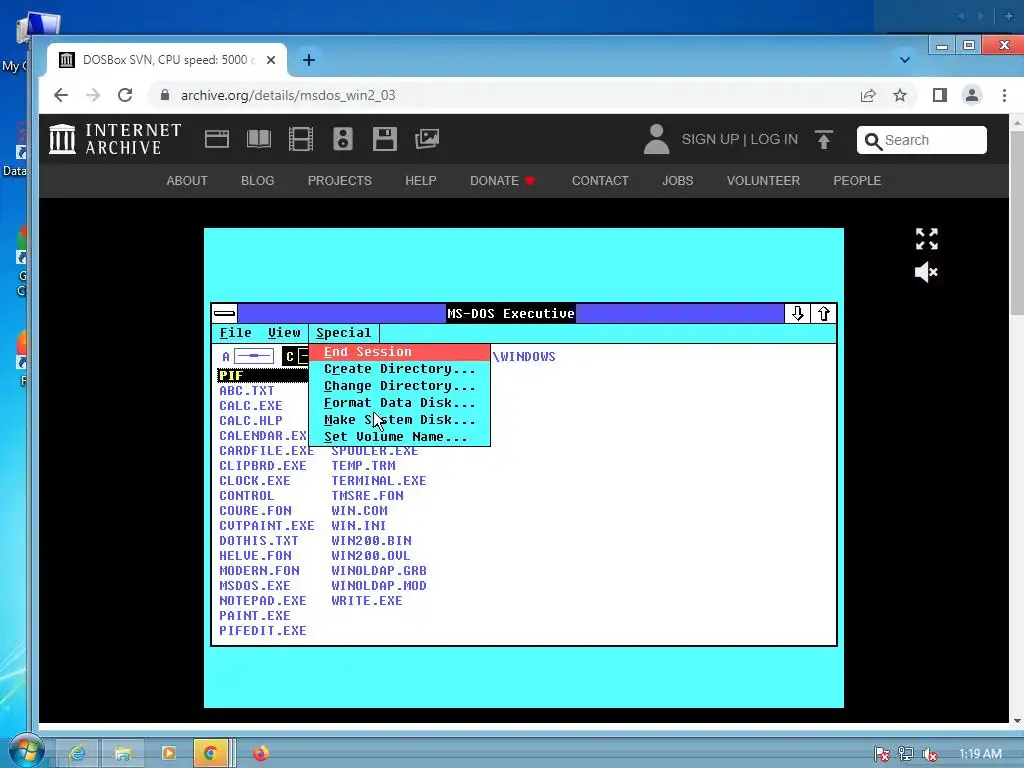Viewport: 1024px width, 768px height.
Task: Choose Make System Disk... menu item
Action: [399, 420]
